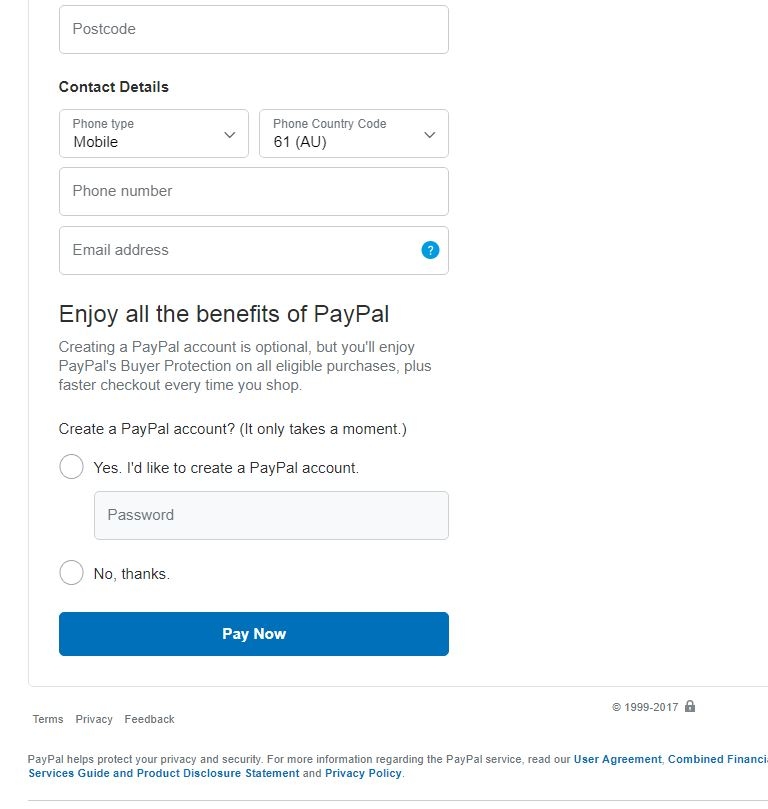Focus the Postcode input field
The height and width of the screenshot is (809, 768).
[x=253, y=29]
